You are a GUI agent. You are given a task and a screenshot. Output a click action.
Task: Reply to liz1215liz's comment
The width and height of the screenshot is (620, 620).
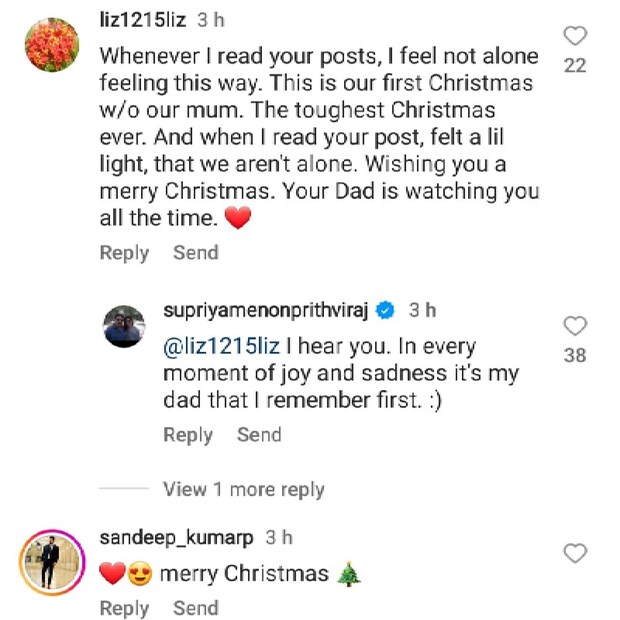click(124, 253)
